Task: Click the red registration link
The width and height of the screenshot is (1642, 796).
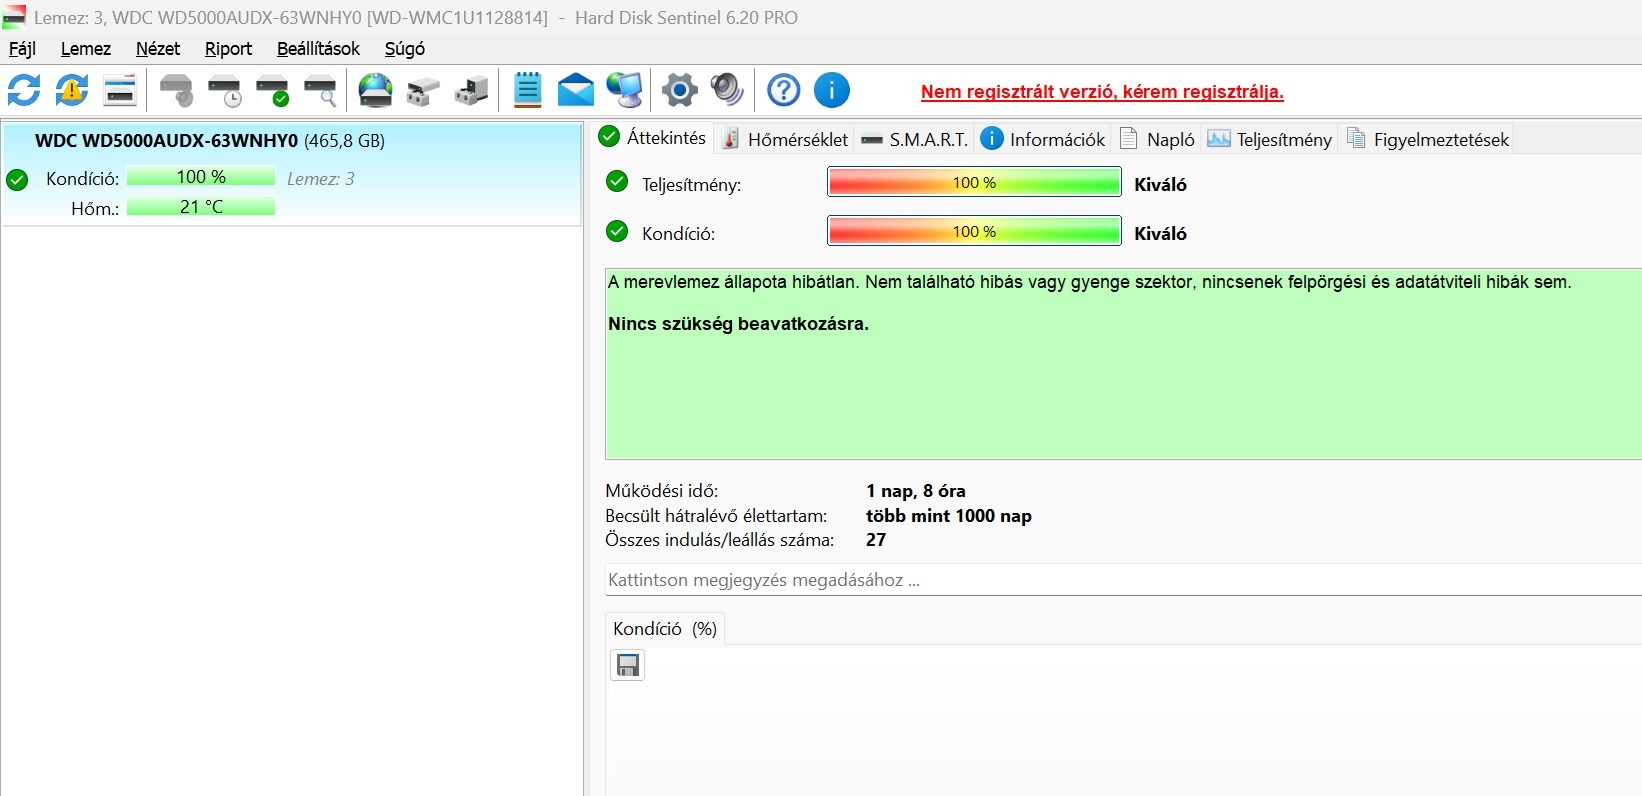Action: 1102,92
